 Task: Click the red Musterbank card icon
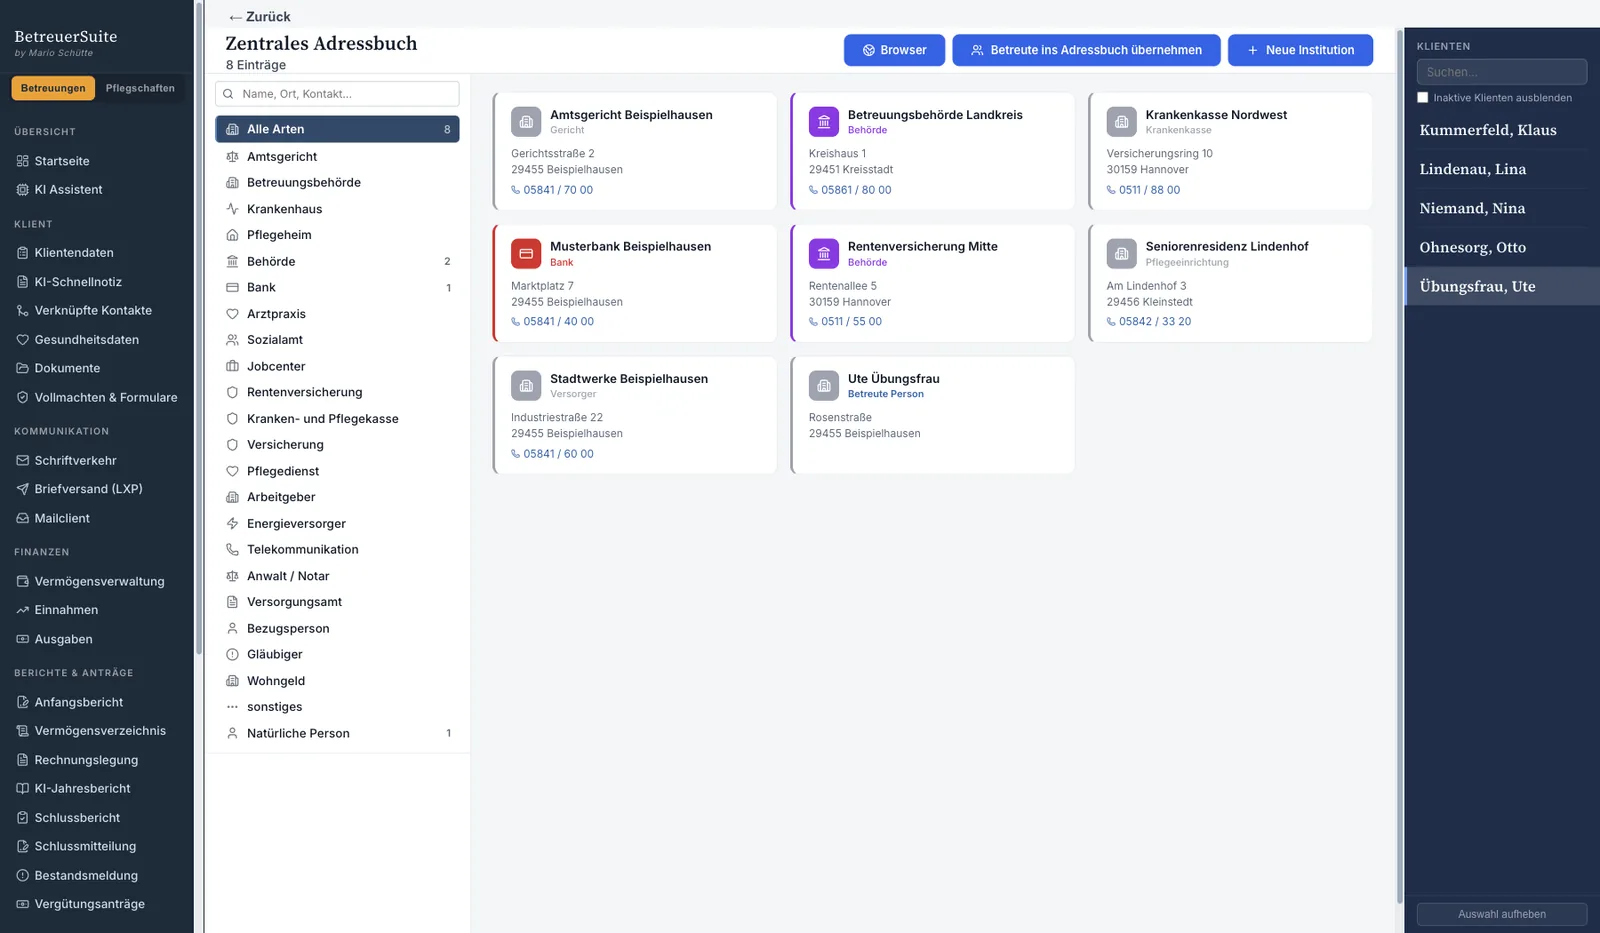point(526,254)
